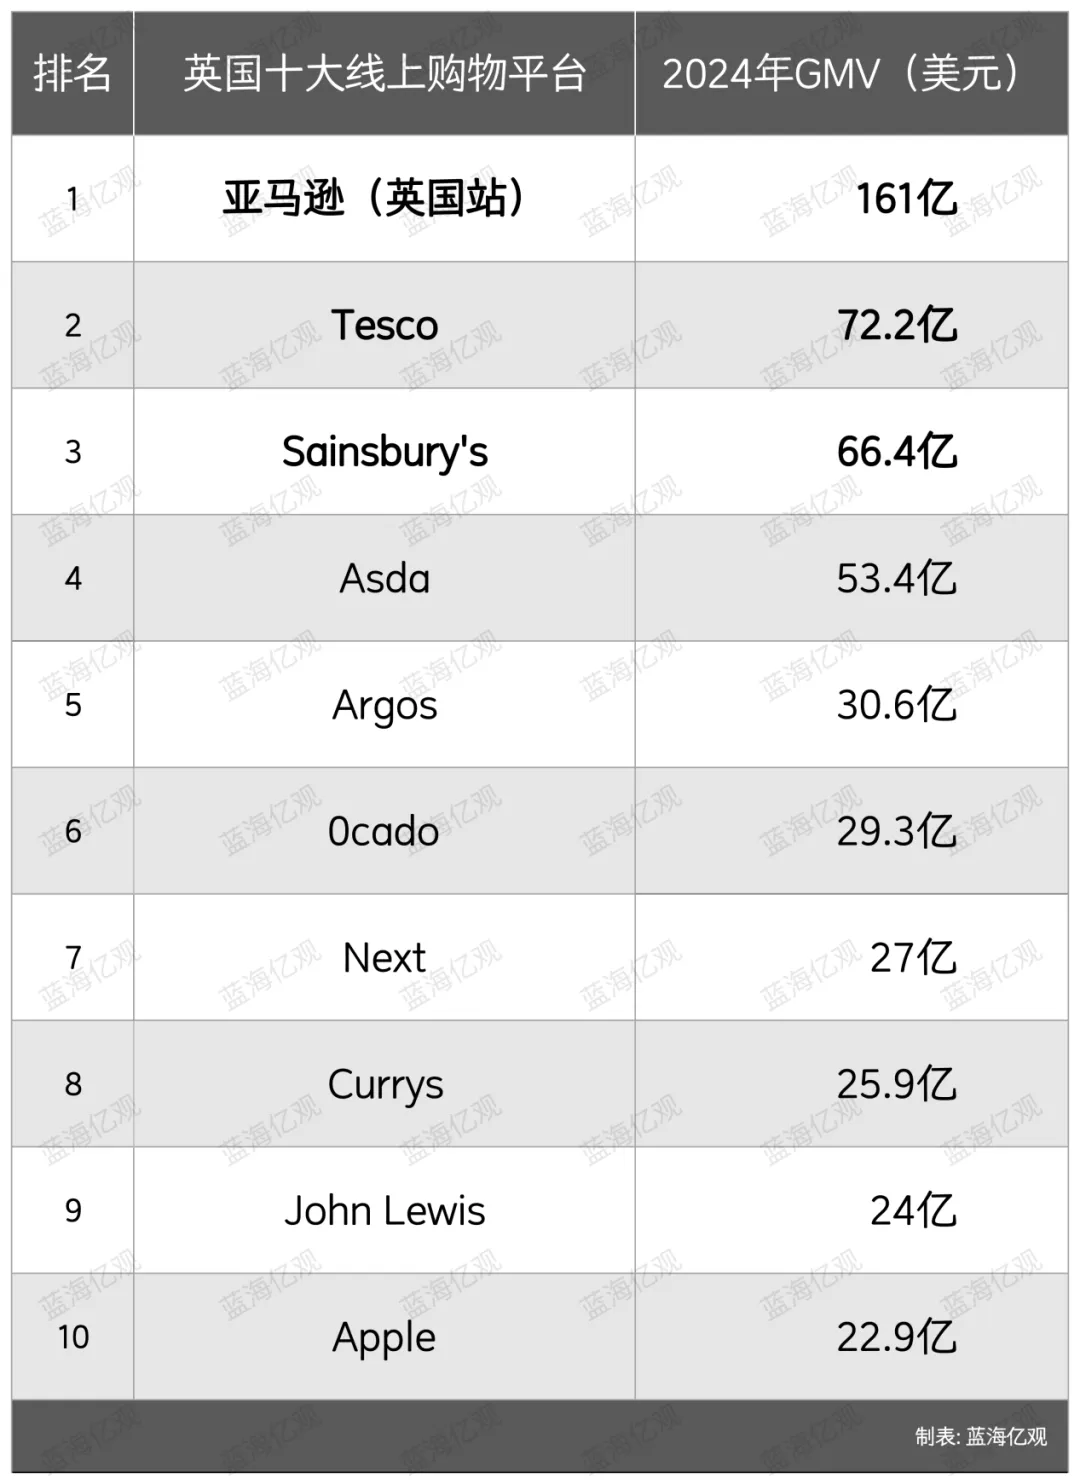Click the 制表: 蓝海亿观 footer credit
1080x1484 pixels.
pyautogui.click(x=981, y=1437)
